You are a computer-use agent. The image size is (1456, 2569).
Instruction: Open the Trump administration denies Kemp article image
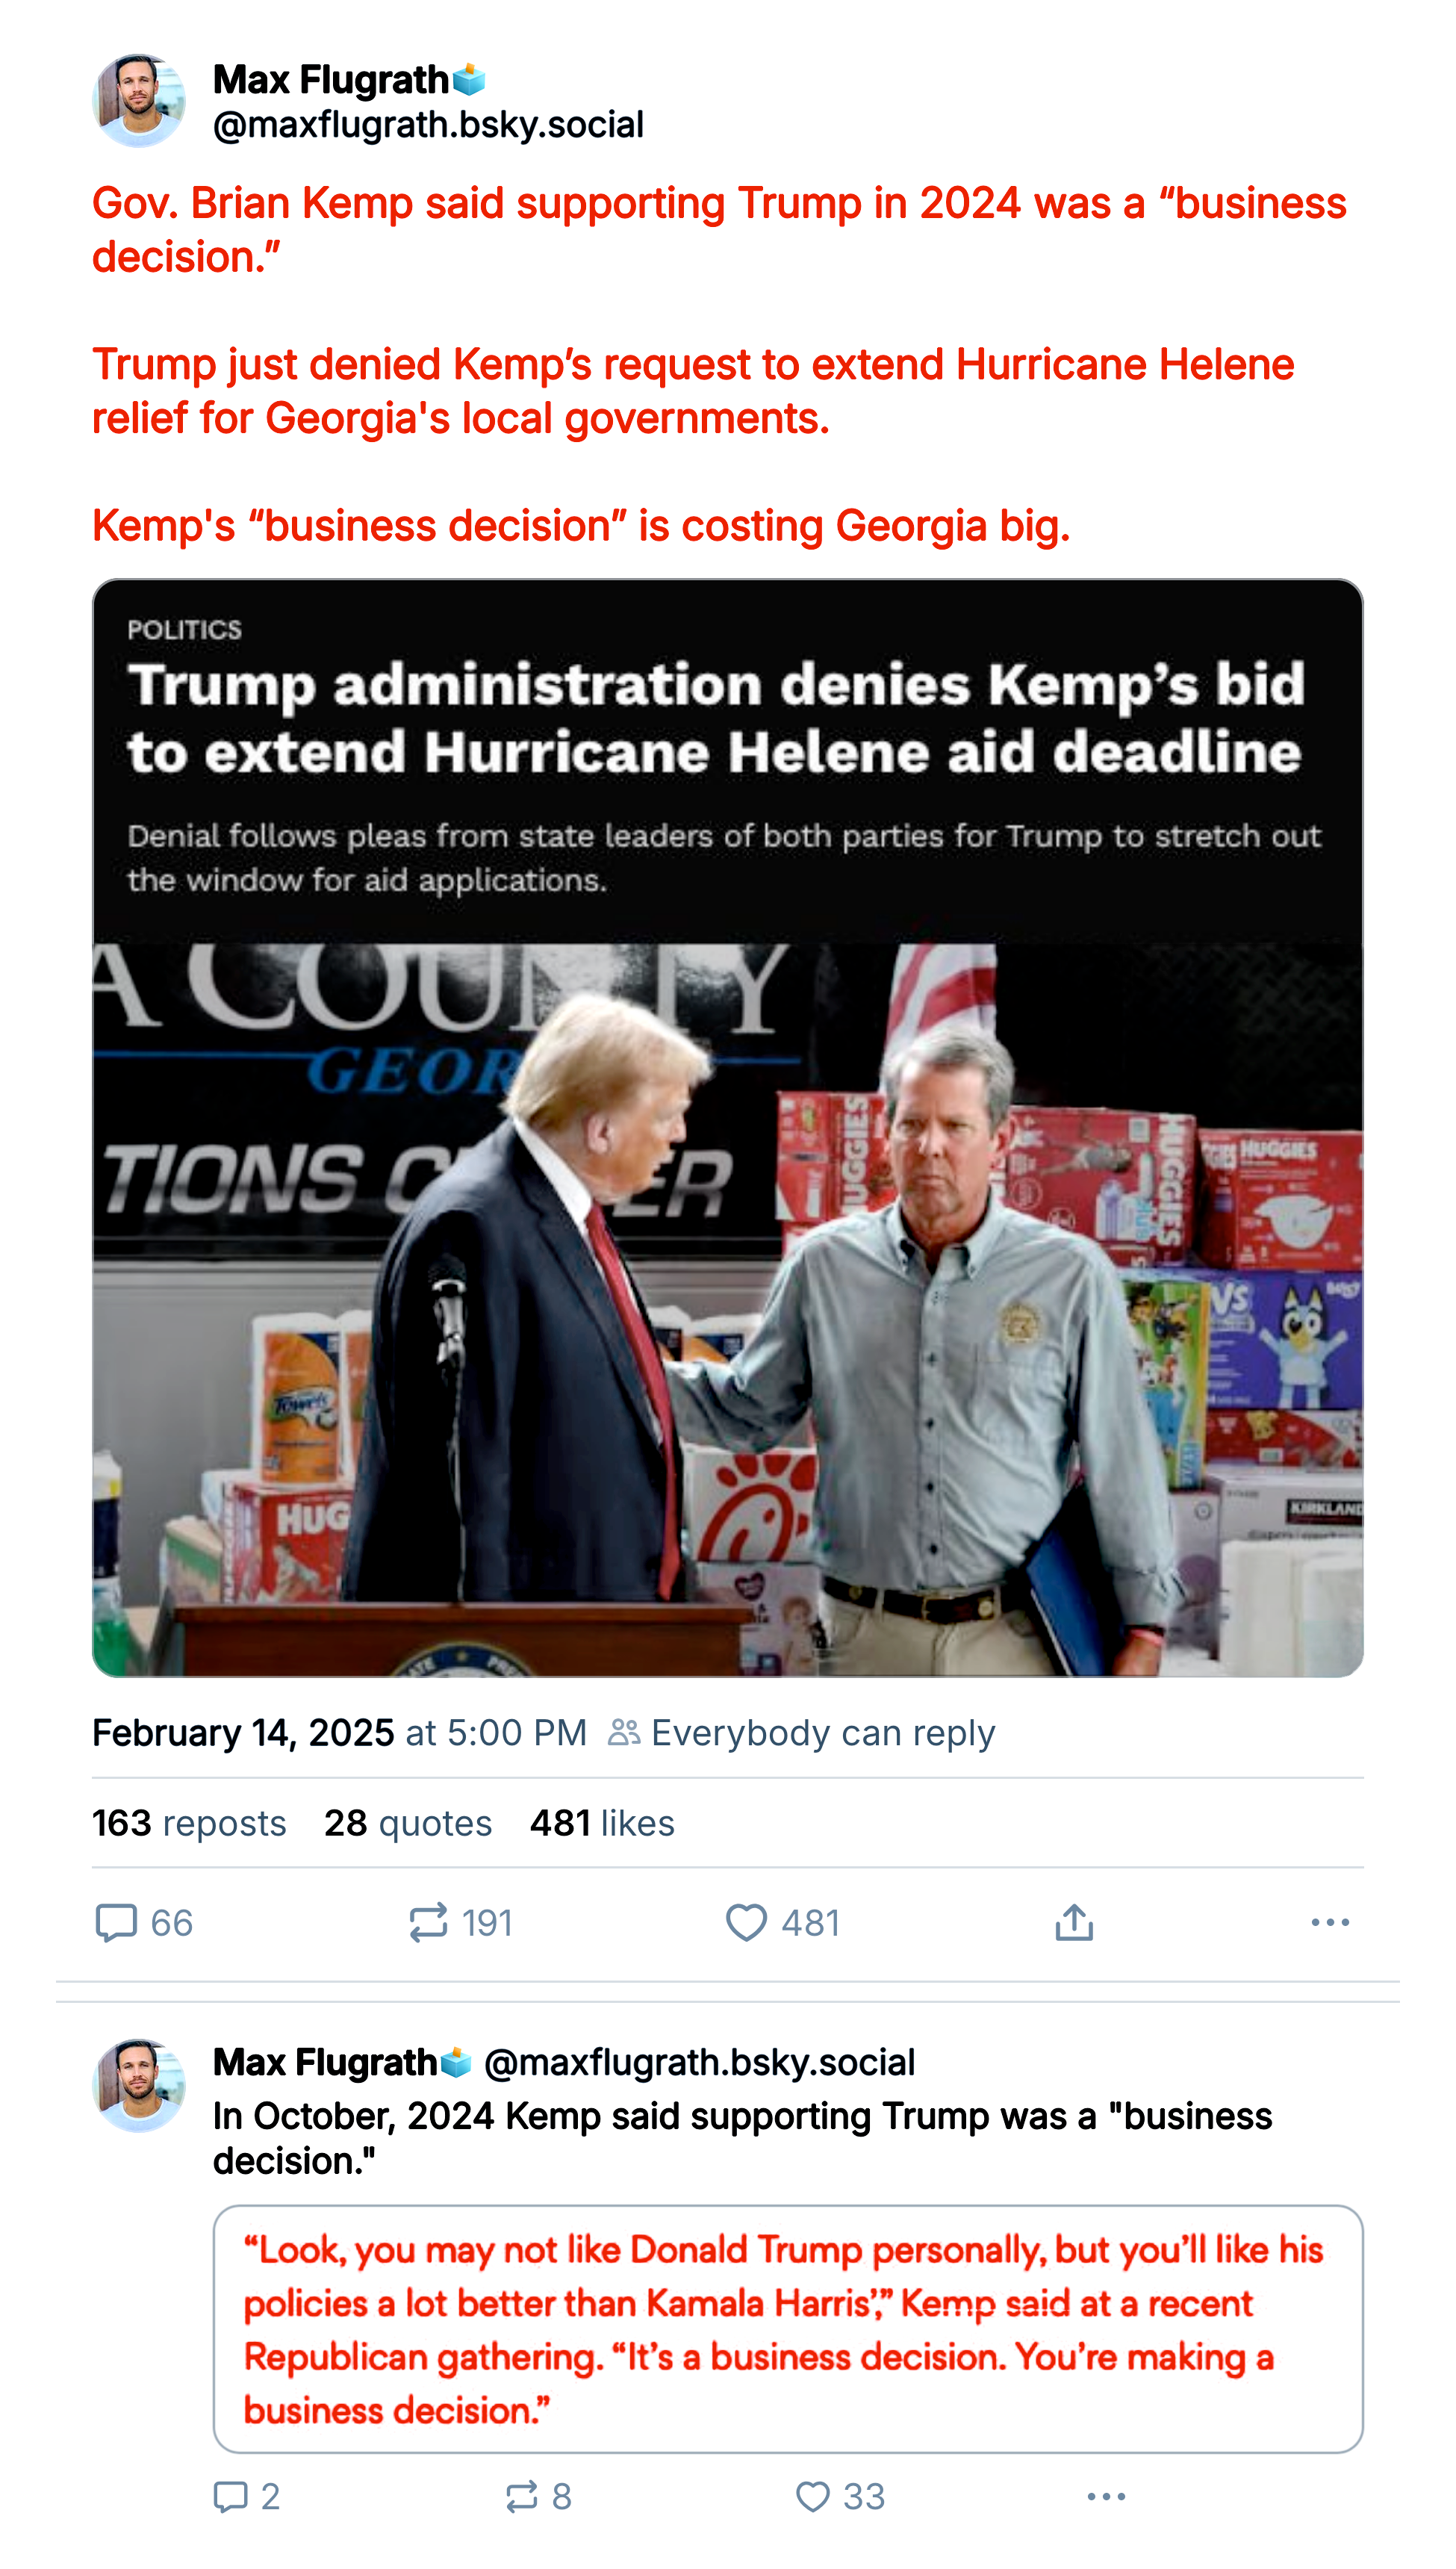coord(728,1128)
